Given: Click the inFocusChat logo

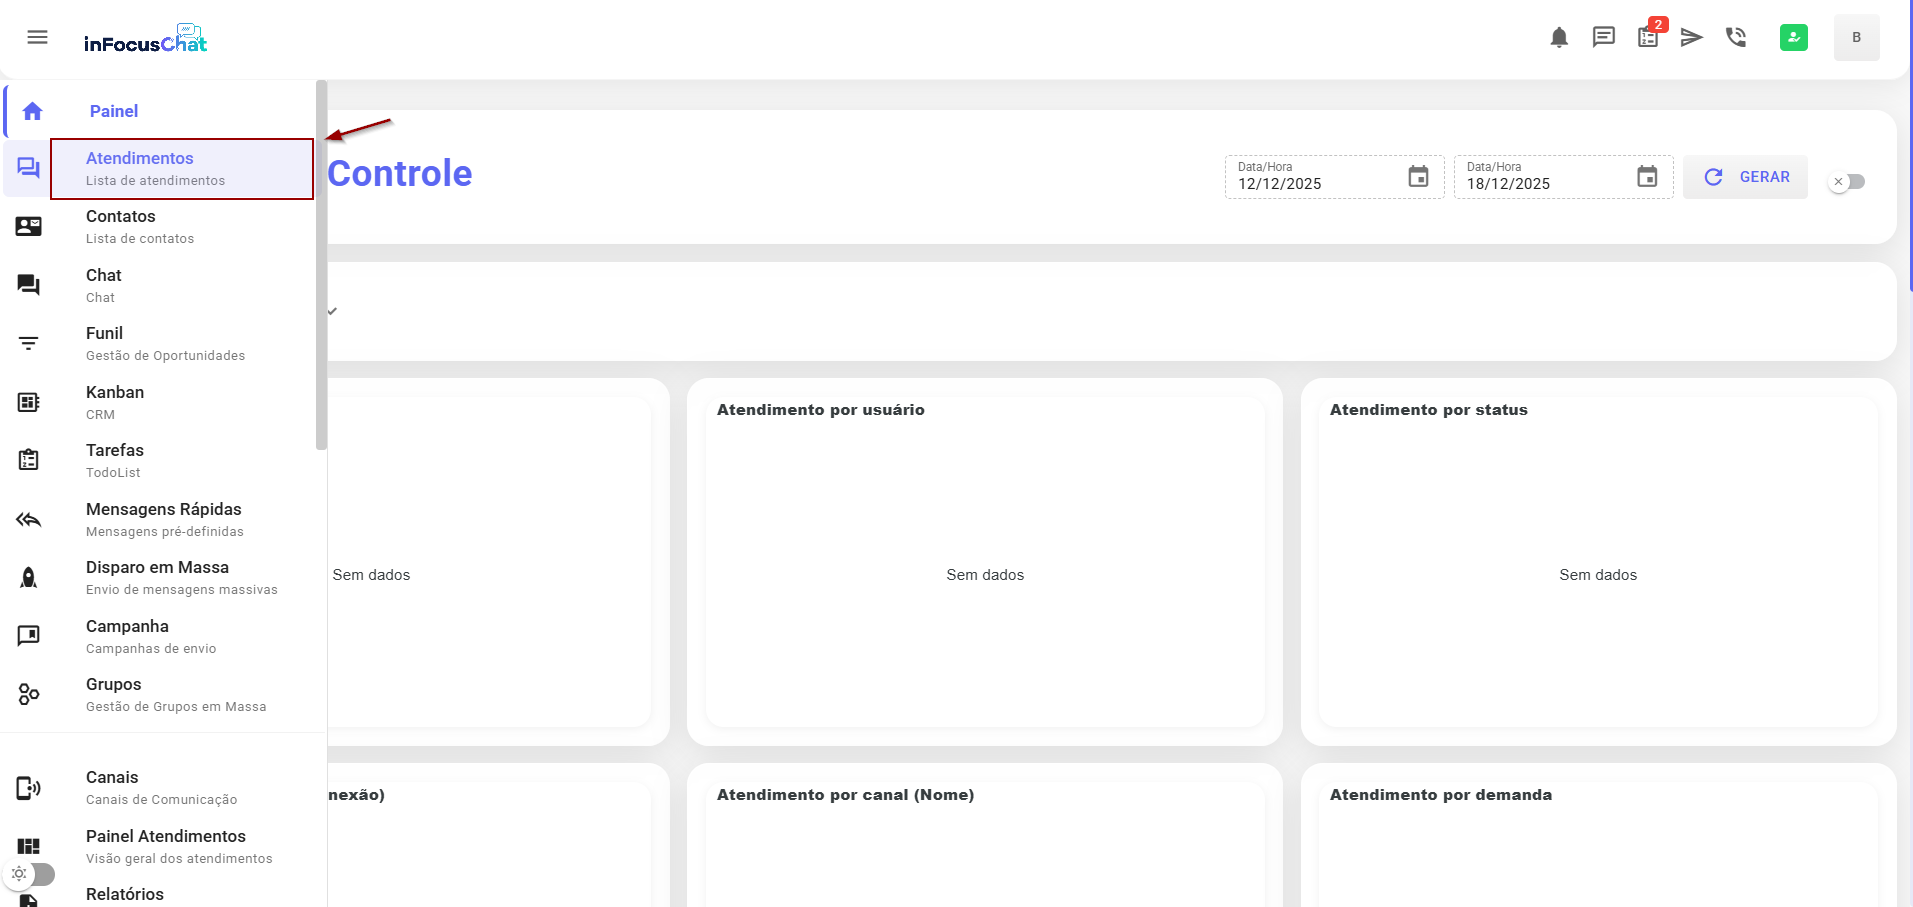Looking at the screenshot, I should (x=146, y=40).
